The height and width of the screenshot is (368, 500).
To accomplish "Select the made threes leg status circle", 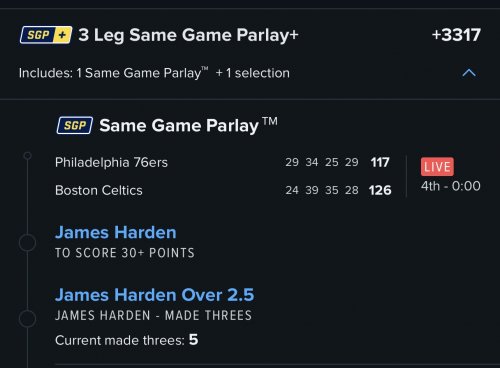I will 27,318.
